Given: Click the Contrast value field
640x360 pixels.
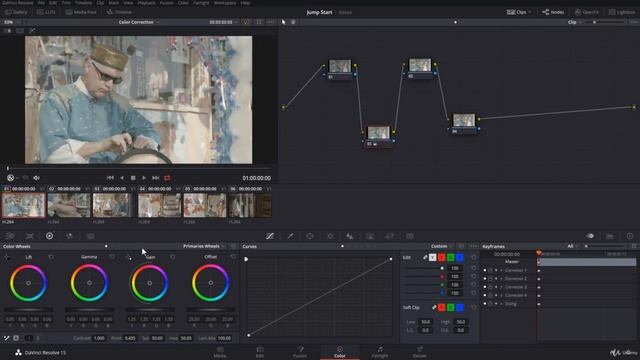Looking at the screenshot, I should [x=99, y=338].
